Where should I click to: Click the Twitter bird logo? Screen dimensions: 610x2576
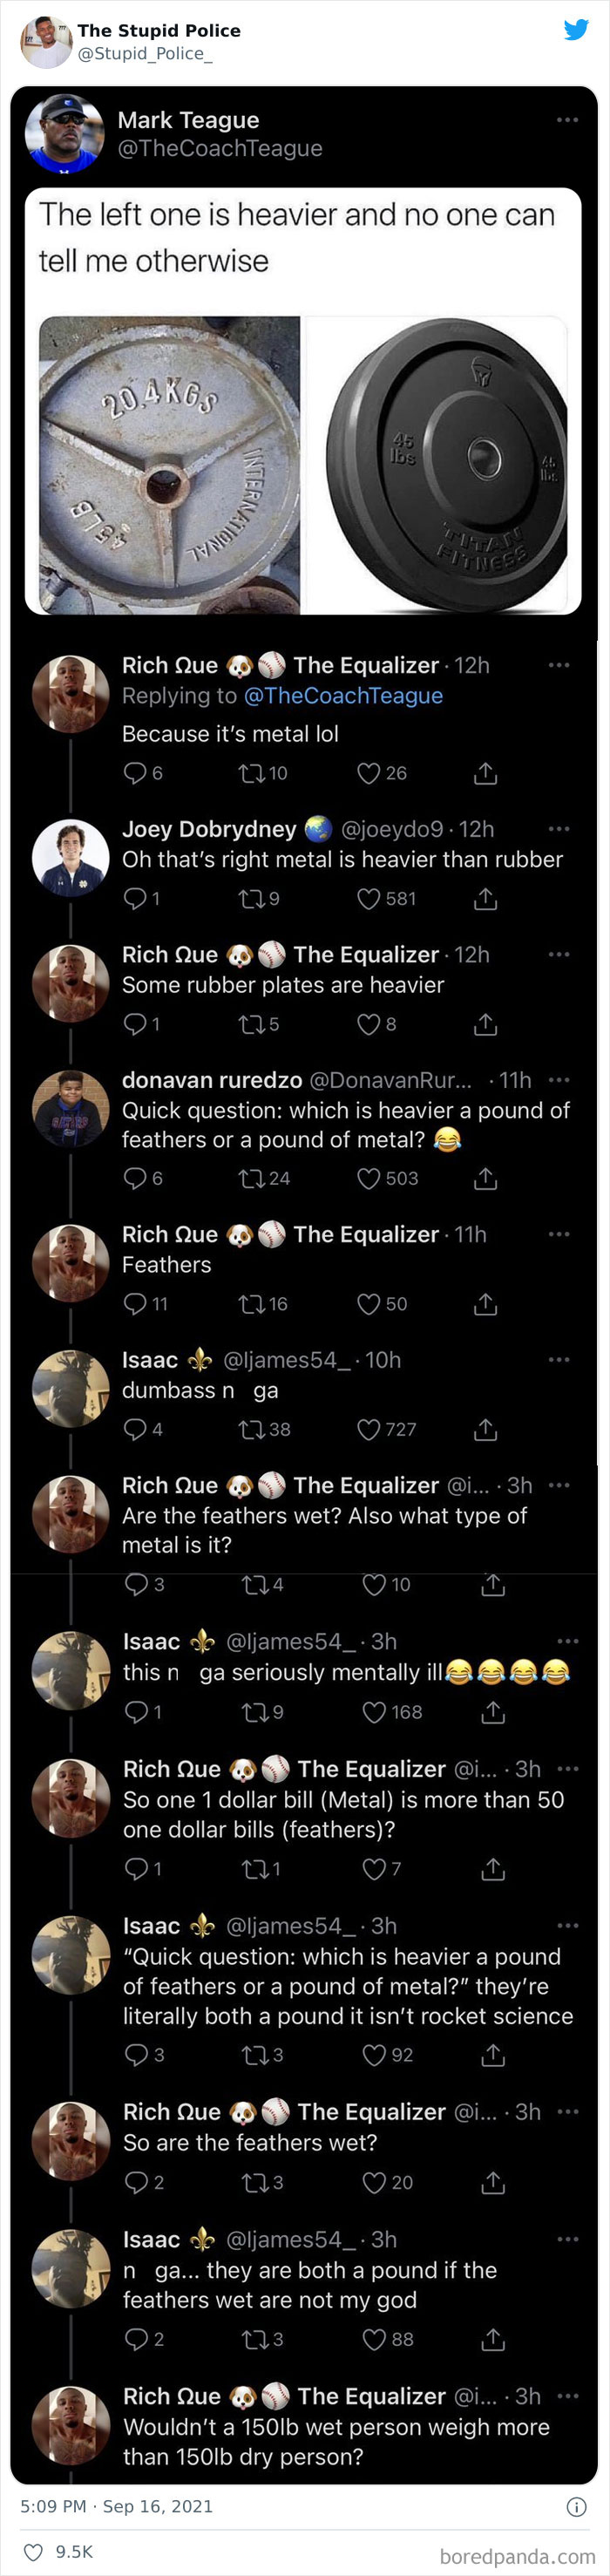[x=575, y=31]
